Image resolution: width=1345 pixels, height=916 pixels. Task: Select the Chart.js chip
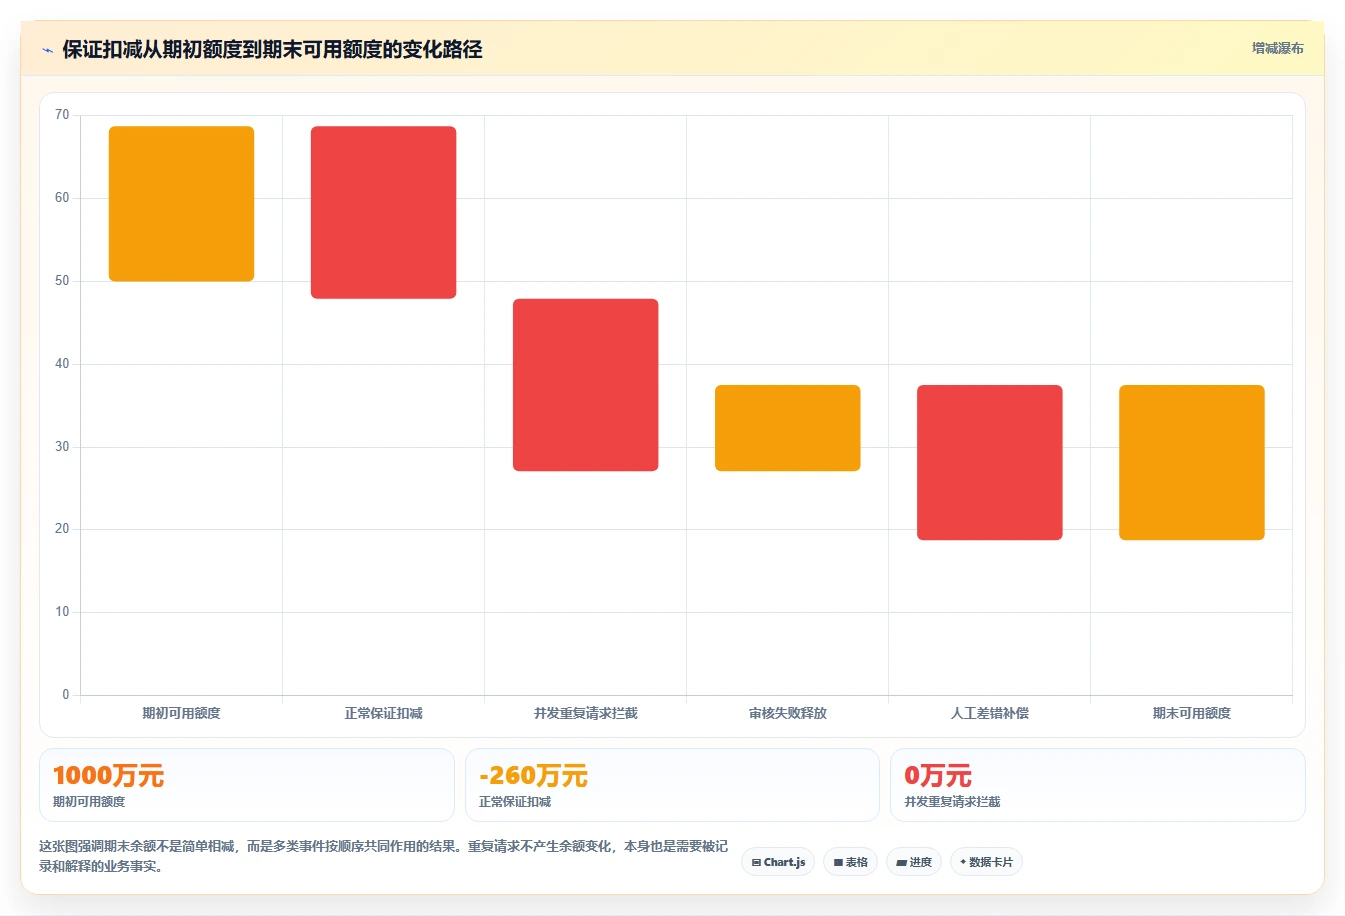coord(778,862)
